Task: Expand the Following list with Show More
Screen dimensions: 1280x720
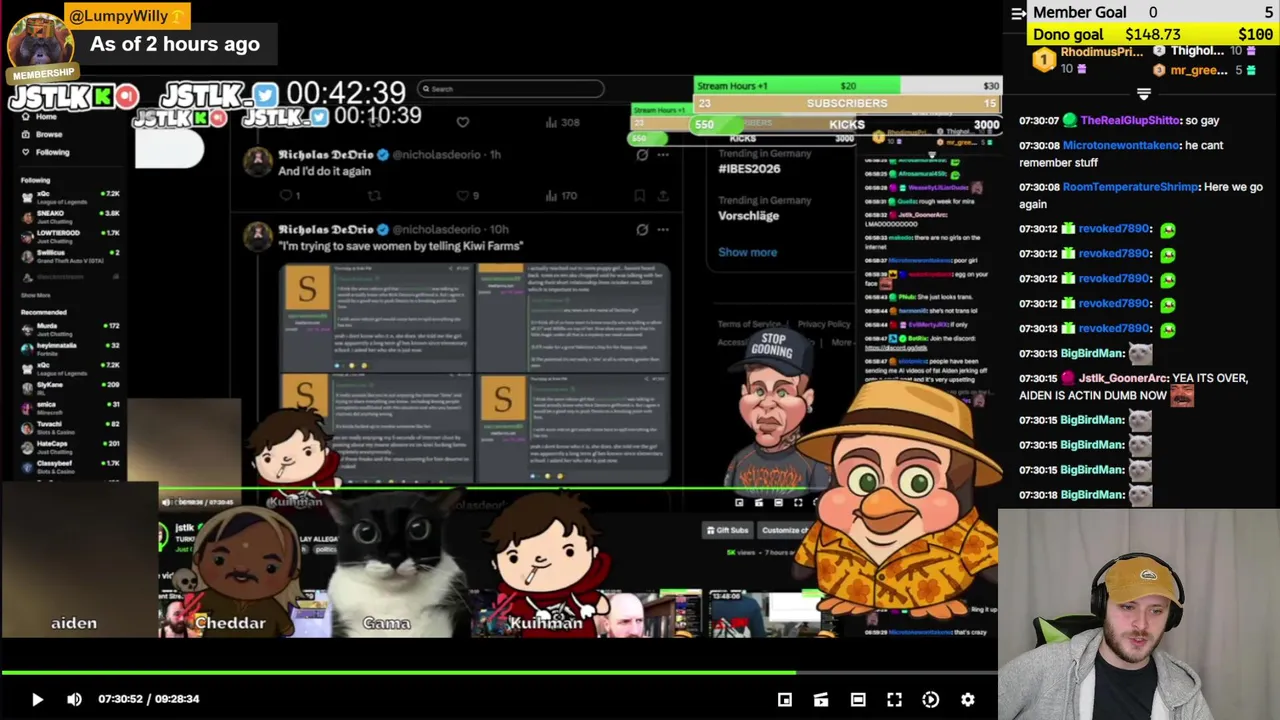Action: tap(36, 295)
